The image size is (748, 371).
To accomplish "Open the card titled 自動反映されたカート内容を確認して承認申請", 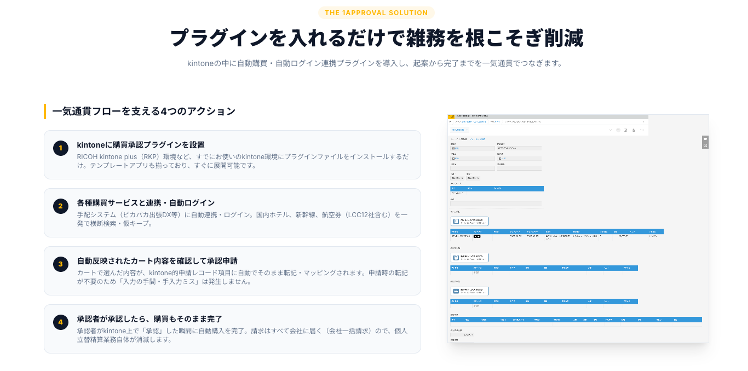I will click(x=232, y=271).
